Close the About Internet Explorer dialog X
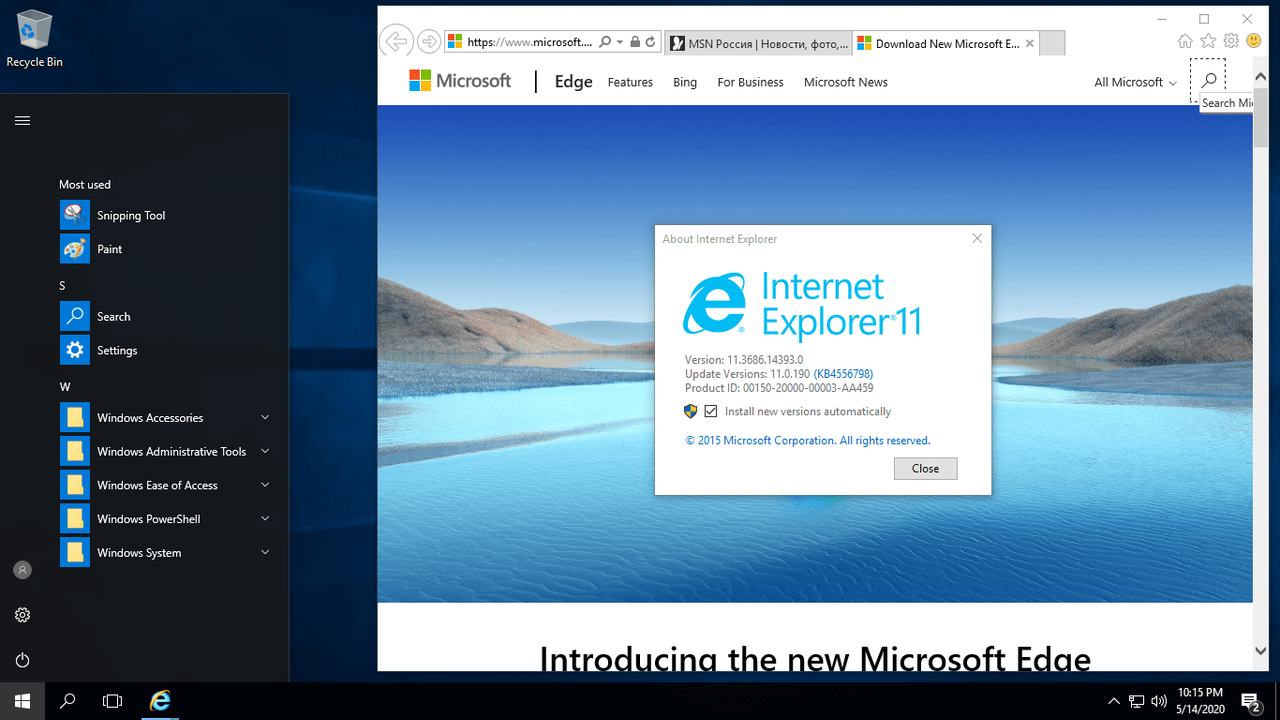This screenshot has width=1280, height=720. click(977, 238)
